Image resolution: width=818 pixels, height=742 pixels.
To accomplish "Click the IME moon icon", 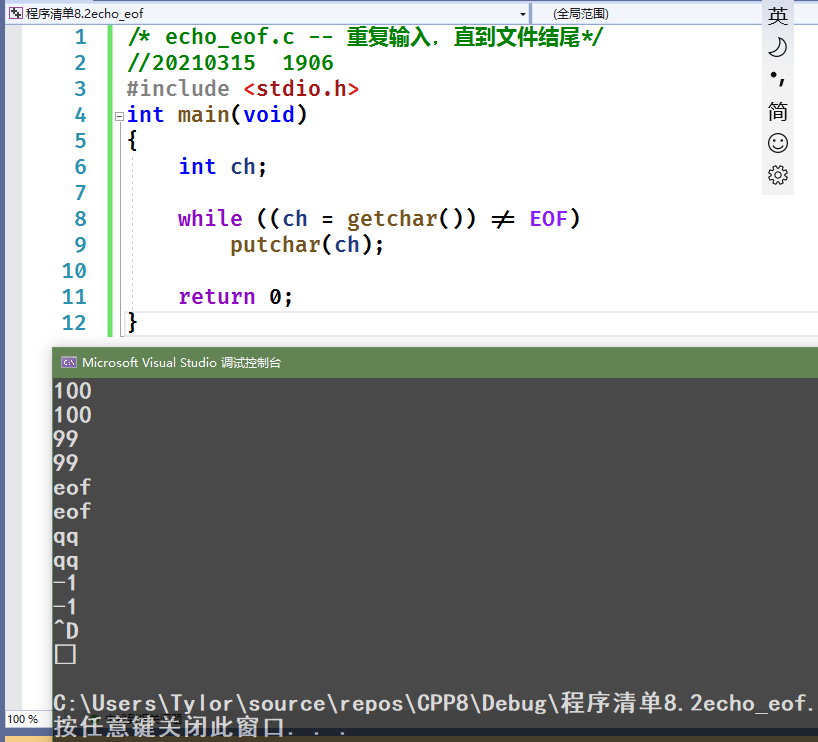I will click(777, 47).
